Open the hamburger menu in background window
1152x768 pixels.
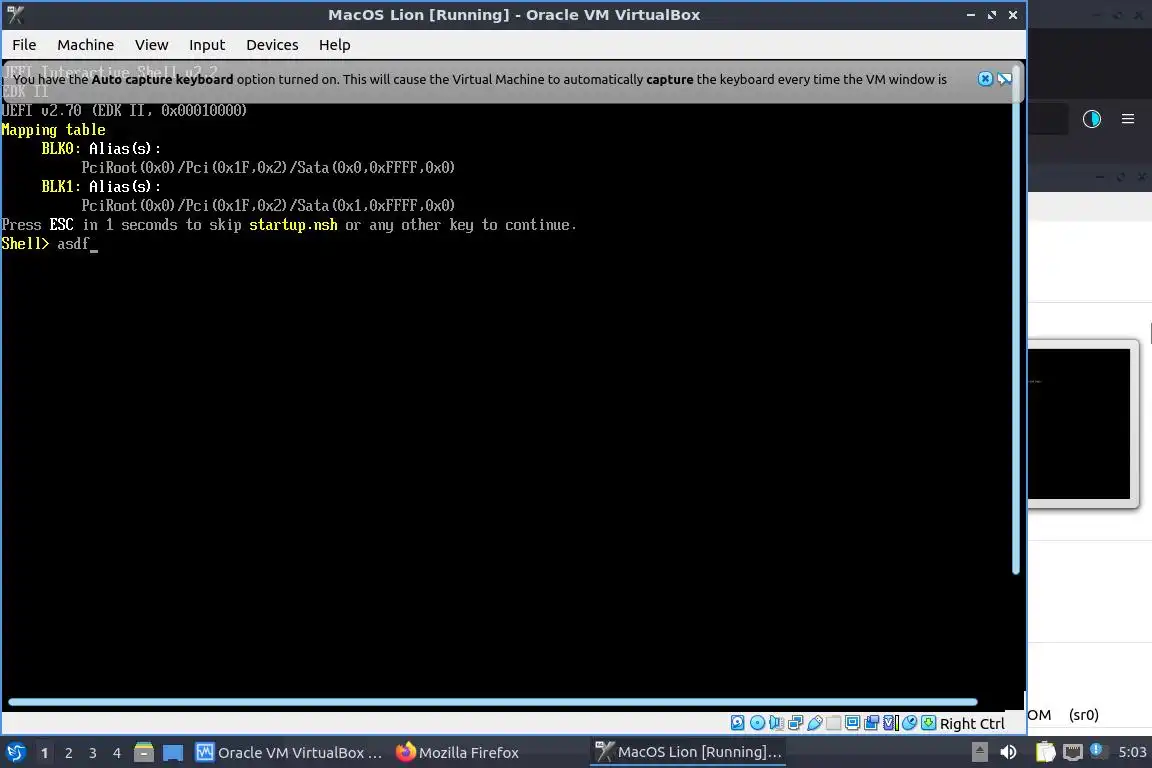pos(1128,119)
